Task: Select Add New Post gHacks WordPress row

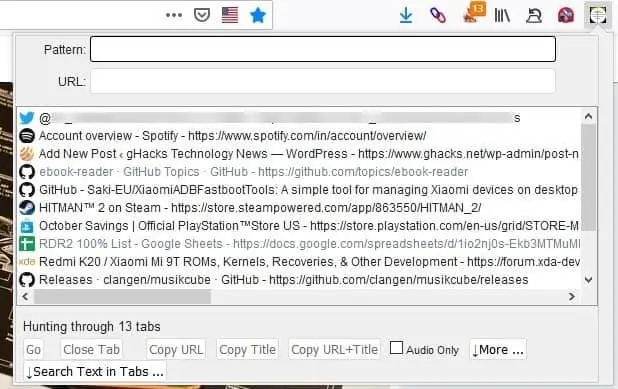Action: coord(299,154)
